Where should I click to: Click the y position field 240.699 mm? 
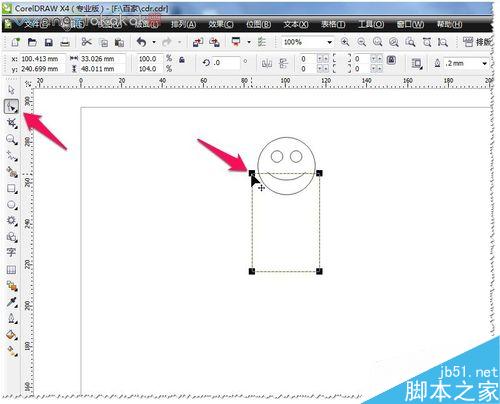click(x=43, y=69)
